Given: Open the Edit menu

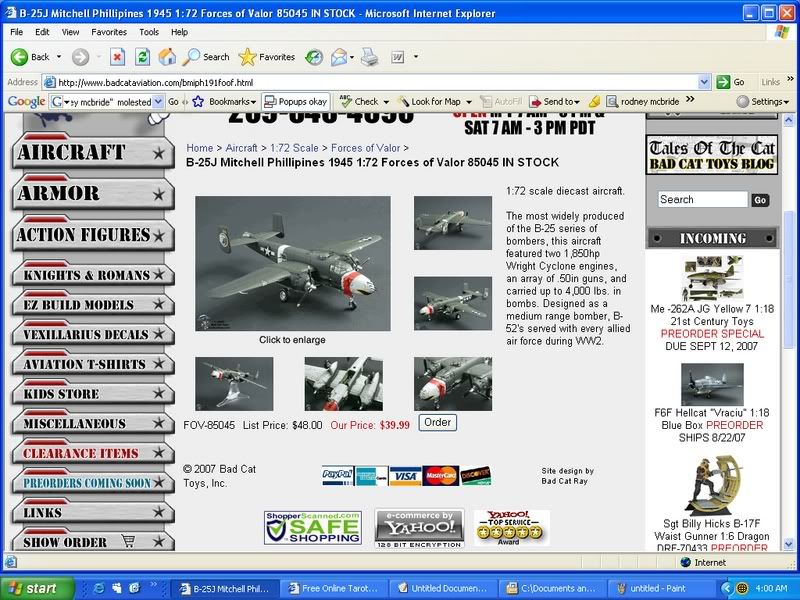Looking at the screenshot, I should point(42,32).
